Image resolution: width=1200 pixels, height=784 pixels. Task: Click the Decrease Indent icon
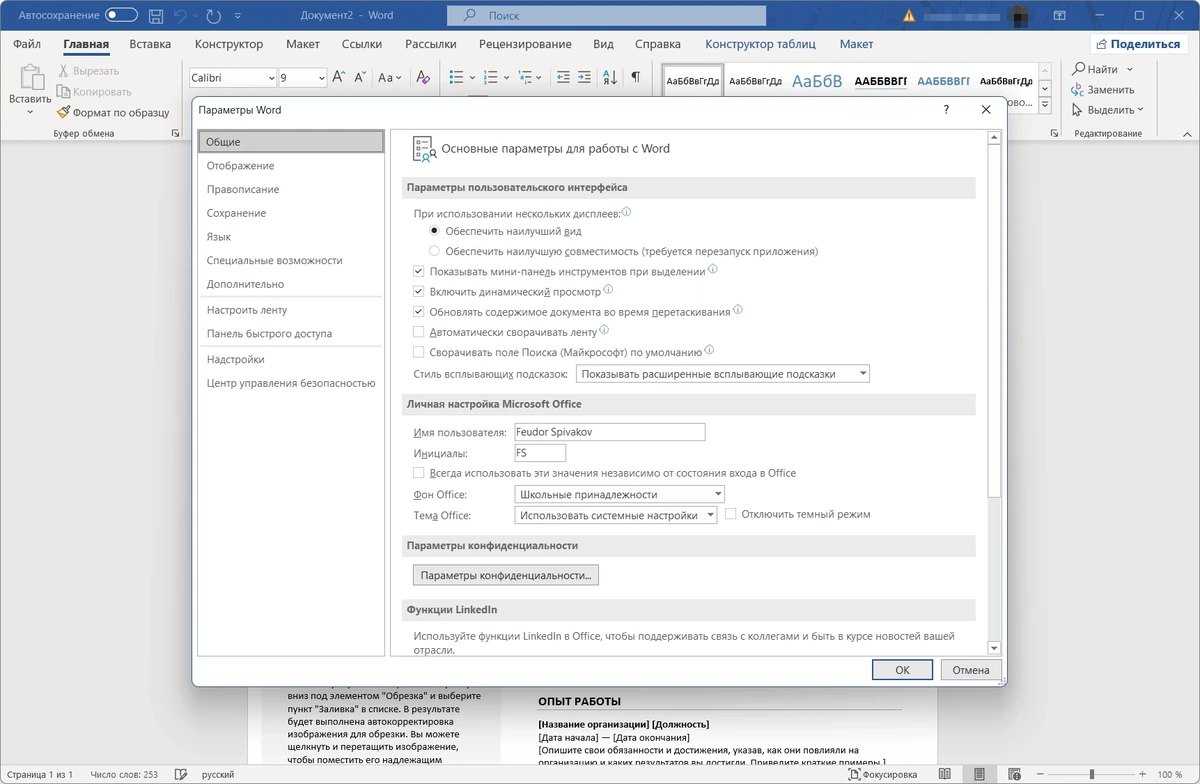(x=563, y=77)
